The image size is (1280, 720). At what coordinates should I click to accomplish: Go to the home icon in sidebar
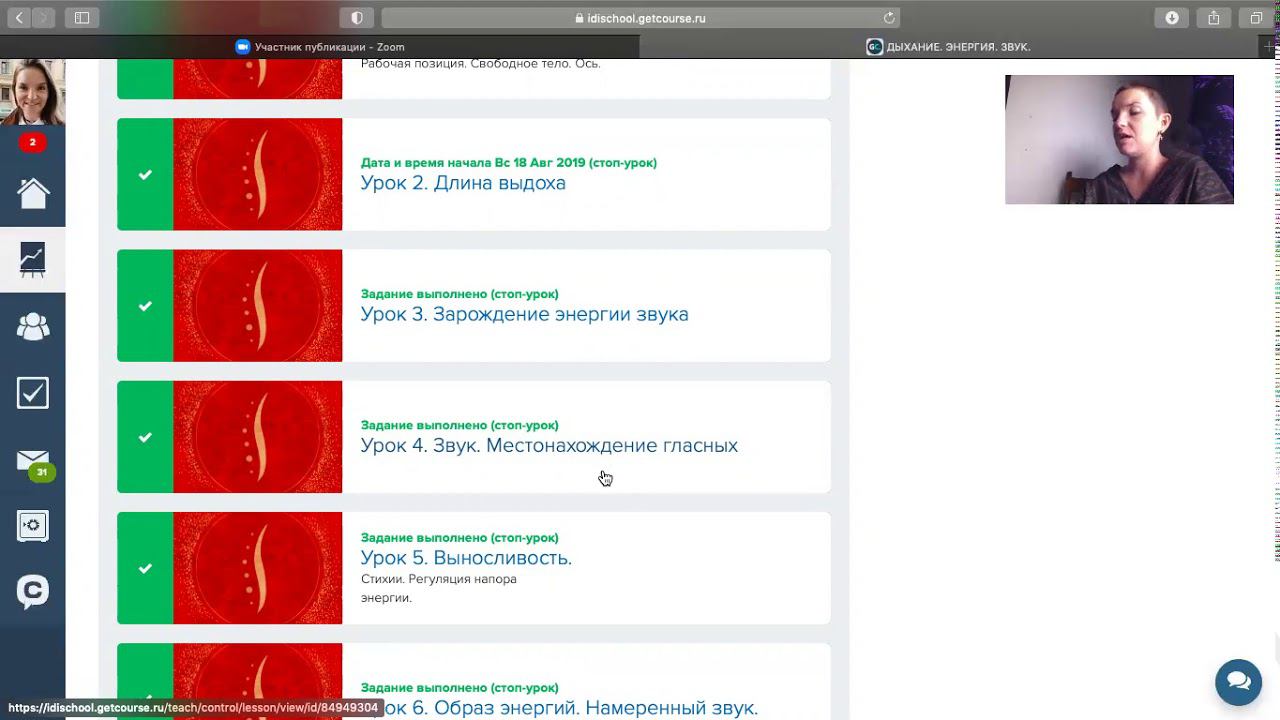pyautogui.click(x=33, y=193)
